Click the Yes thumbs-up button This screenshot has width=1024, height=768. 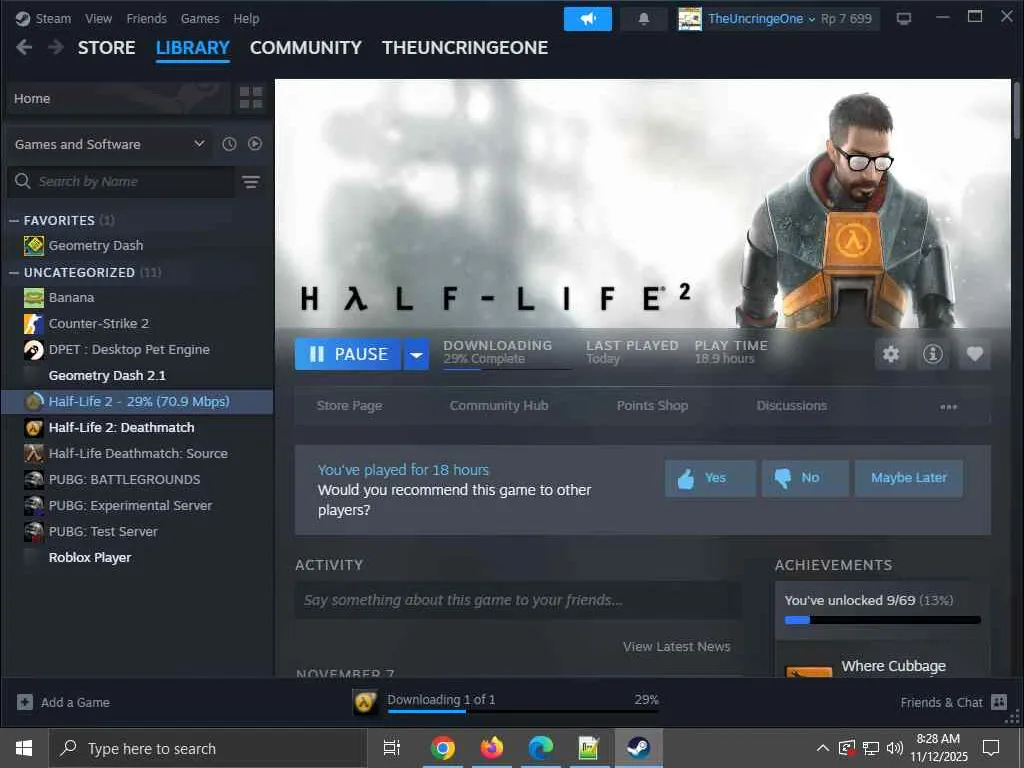coord(710,478)
